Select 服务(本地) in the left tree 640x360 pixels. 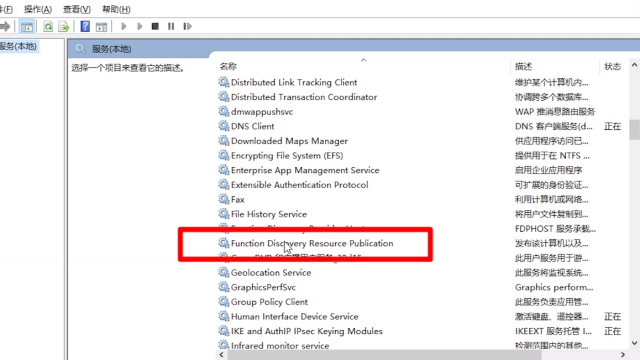pyautogui.click(x=18, y=47)
